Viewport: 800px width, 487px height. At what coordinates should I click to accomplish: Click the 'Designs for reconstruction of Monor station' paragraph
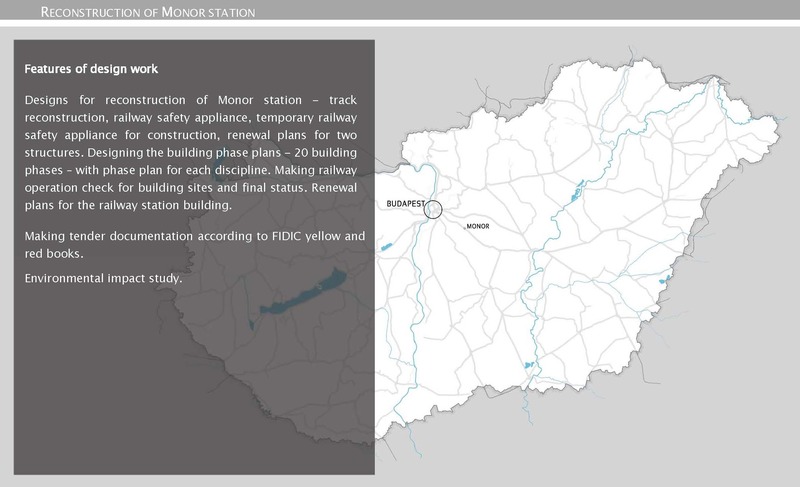point(191,152)
